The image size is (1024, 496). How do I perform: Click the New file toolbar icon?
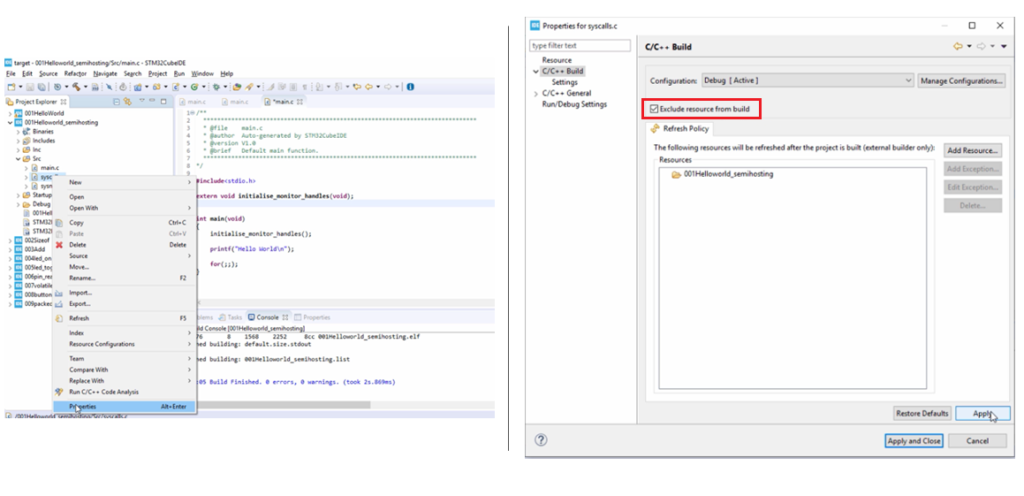pos(10,86)
